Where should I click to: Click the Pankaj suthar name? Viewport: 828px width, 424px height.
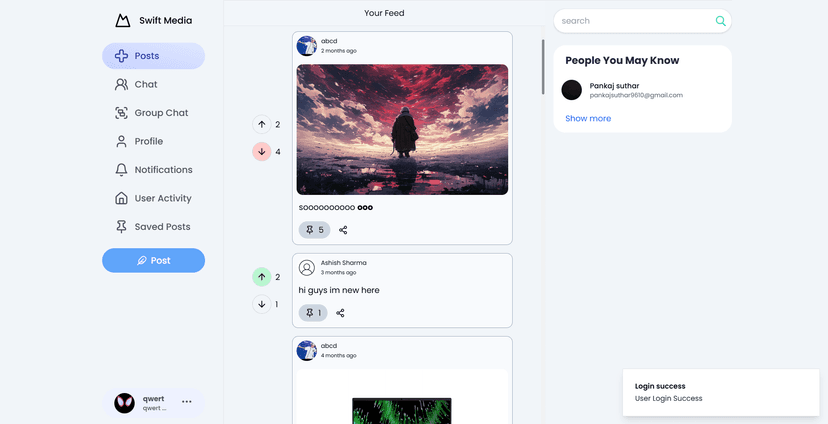pyautogui.click(x=614, y=86)
